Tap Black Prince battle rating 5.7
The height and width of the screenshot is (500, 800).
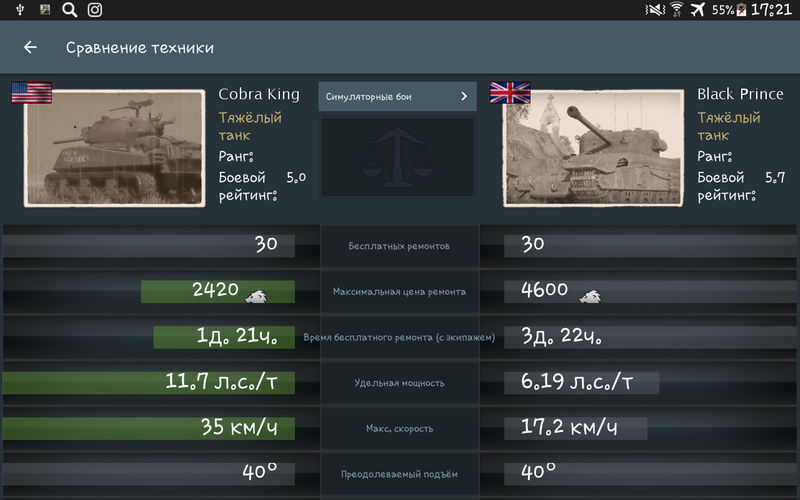(775, 177)
